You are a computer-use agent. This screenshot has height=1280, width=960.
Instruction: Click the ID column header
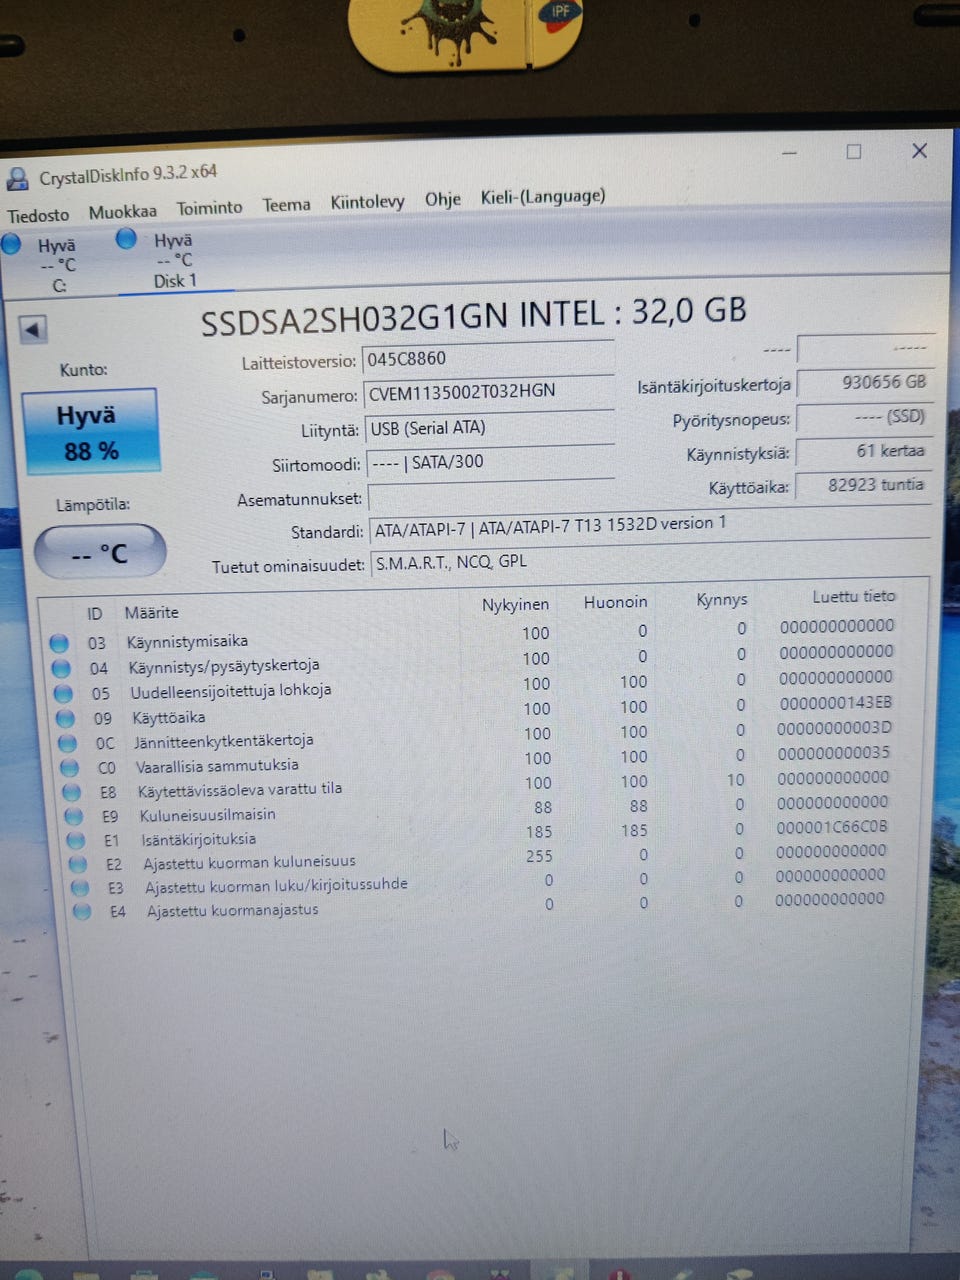click(x=94, y=614)
